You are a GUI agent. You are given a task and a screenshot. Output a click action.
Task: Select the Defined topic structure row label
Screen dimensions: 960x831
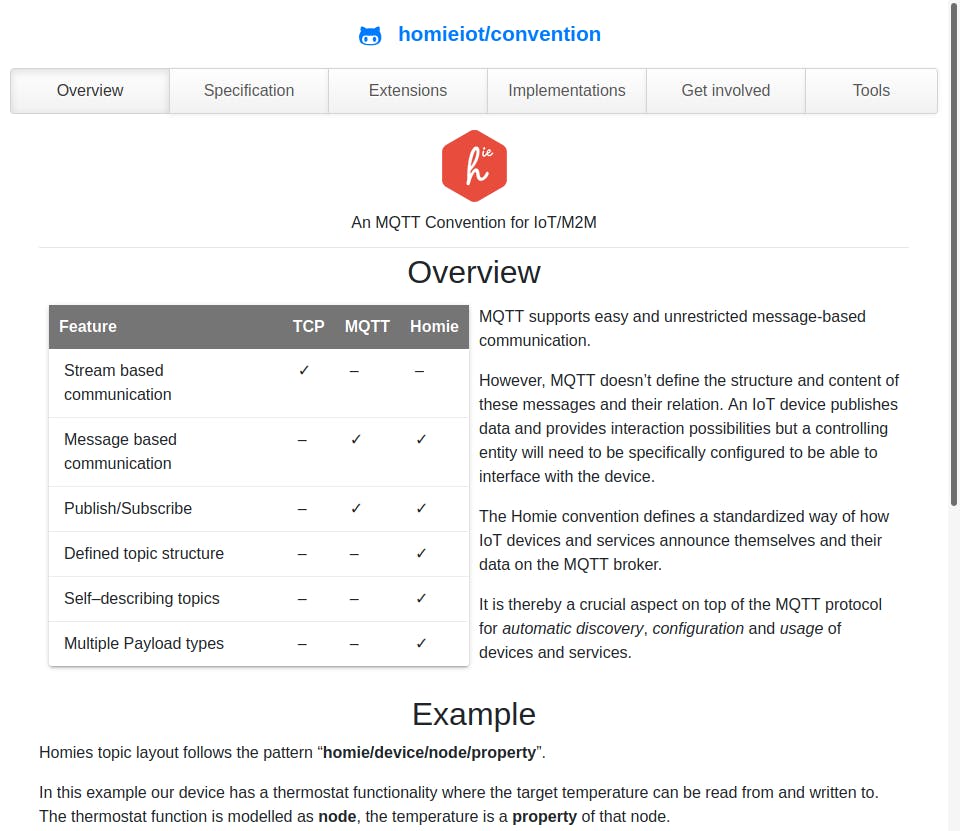(x=144, y=554)
